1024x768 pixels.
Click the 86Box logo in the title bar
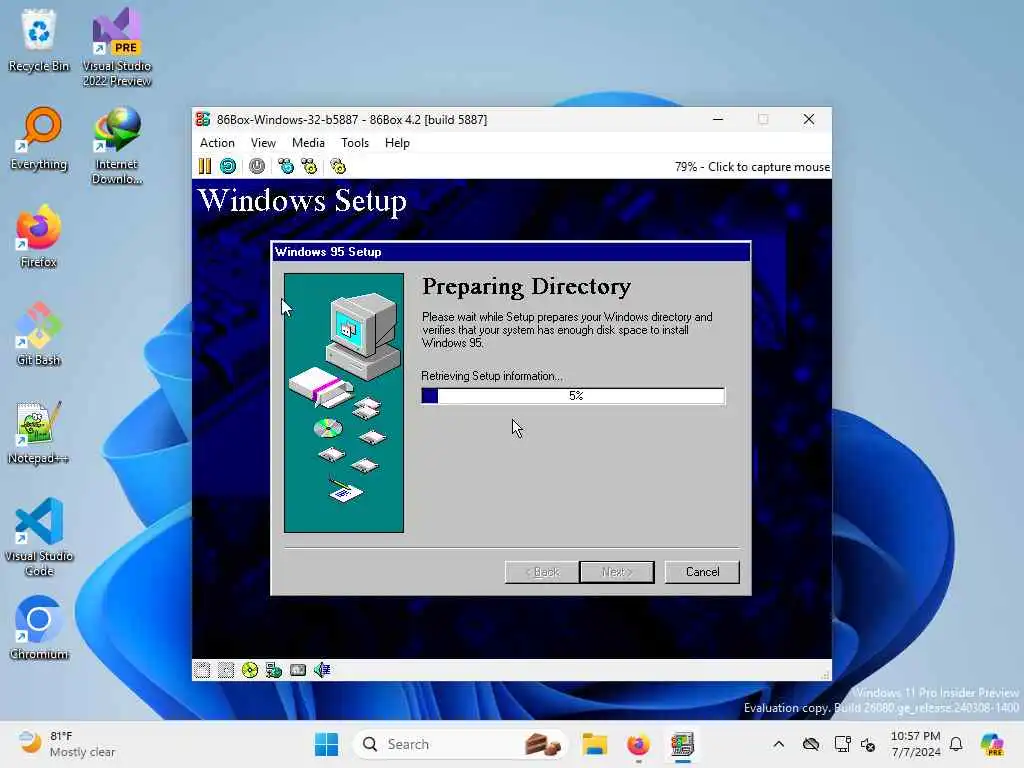pos(203,120)
